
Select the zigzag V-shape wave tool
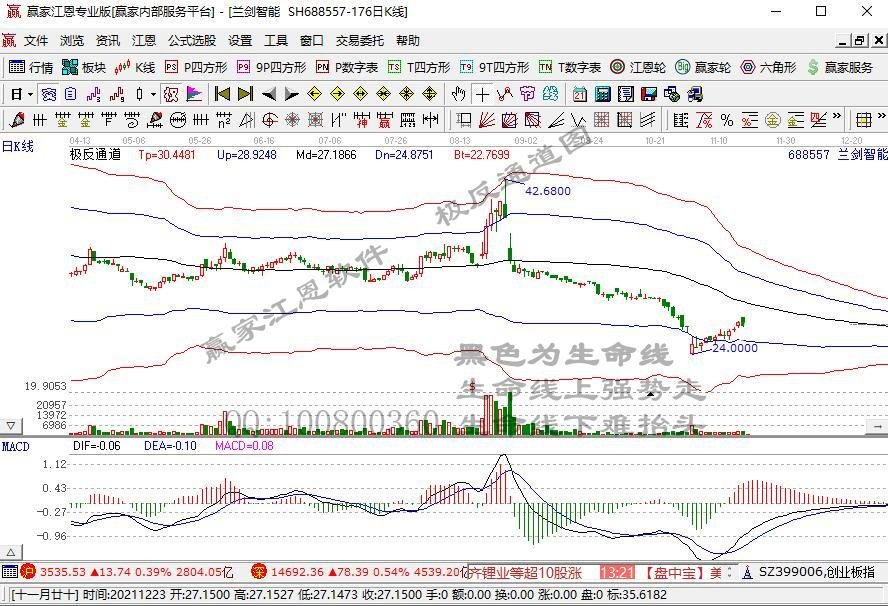click(x=579, y=120)
